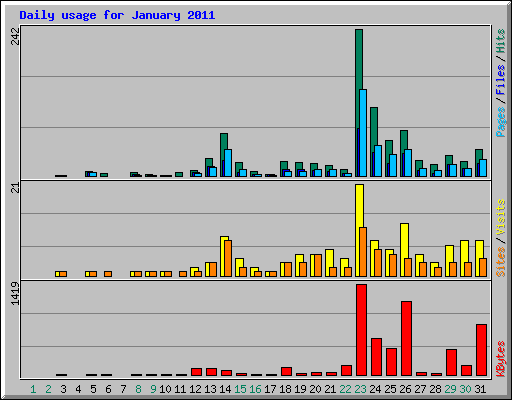Click the red KBytes bar for day 31
Viewport: 512px width, 400px height.
pyautogui.click(x=481, y=350)
